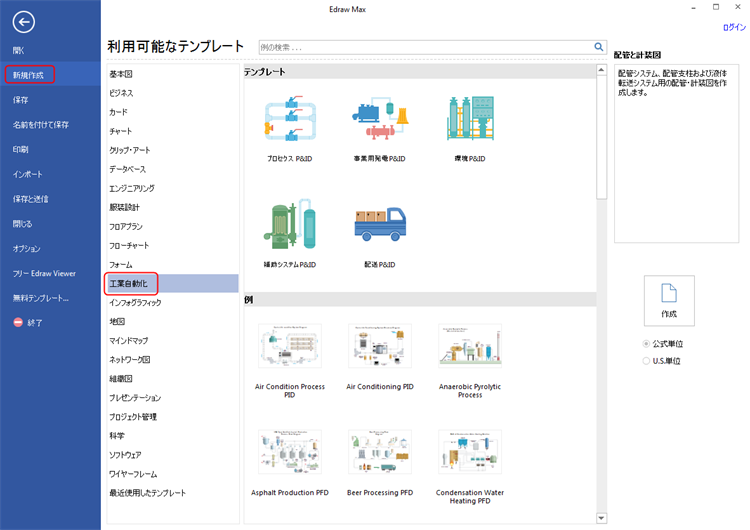Click the 作成 document icon button
This screenshot has height=530, width=750.
pos(669,300)
